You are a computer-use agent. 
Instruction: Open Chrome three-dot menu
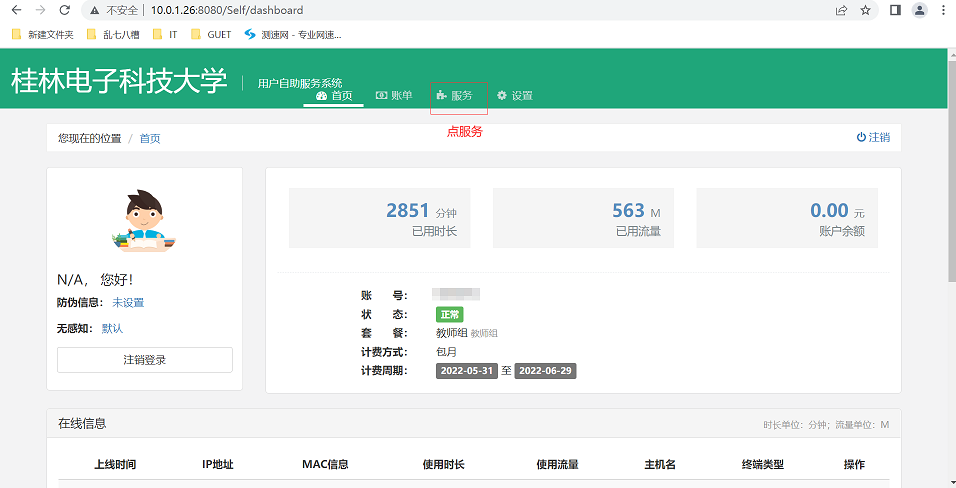pyautogui.click(x=942, y=10)
